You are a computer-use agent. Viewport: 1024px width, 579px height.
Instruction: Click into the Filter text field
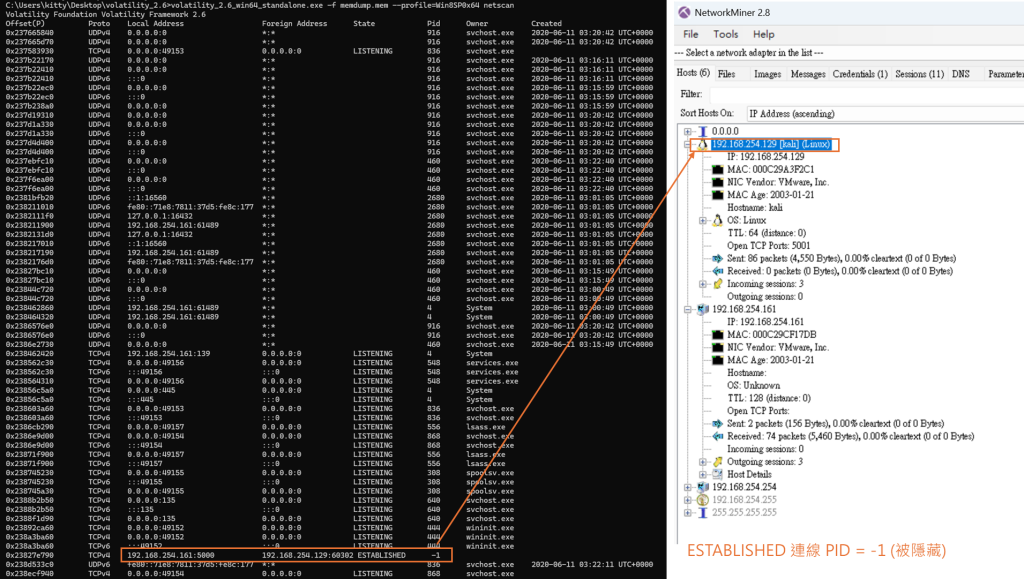(867, 95)
